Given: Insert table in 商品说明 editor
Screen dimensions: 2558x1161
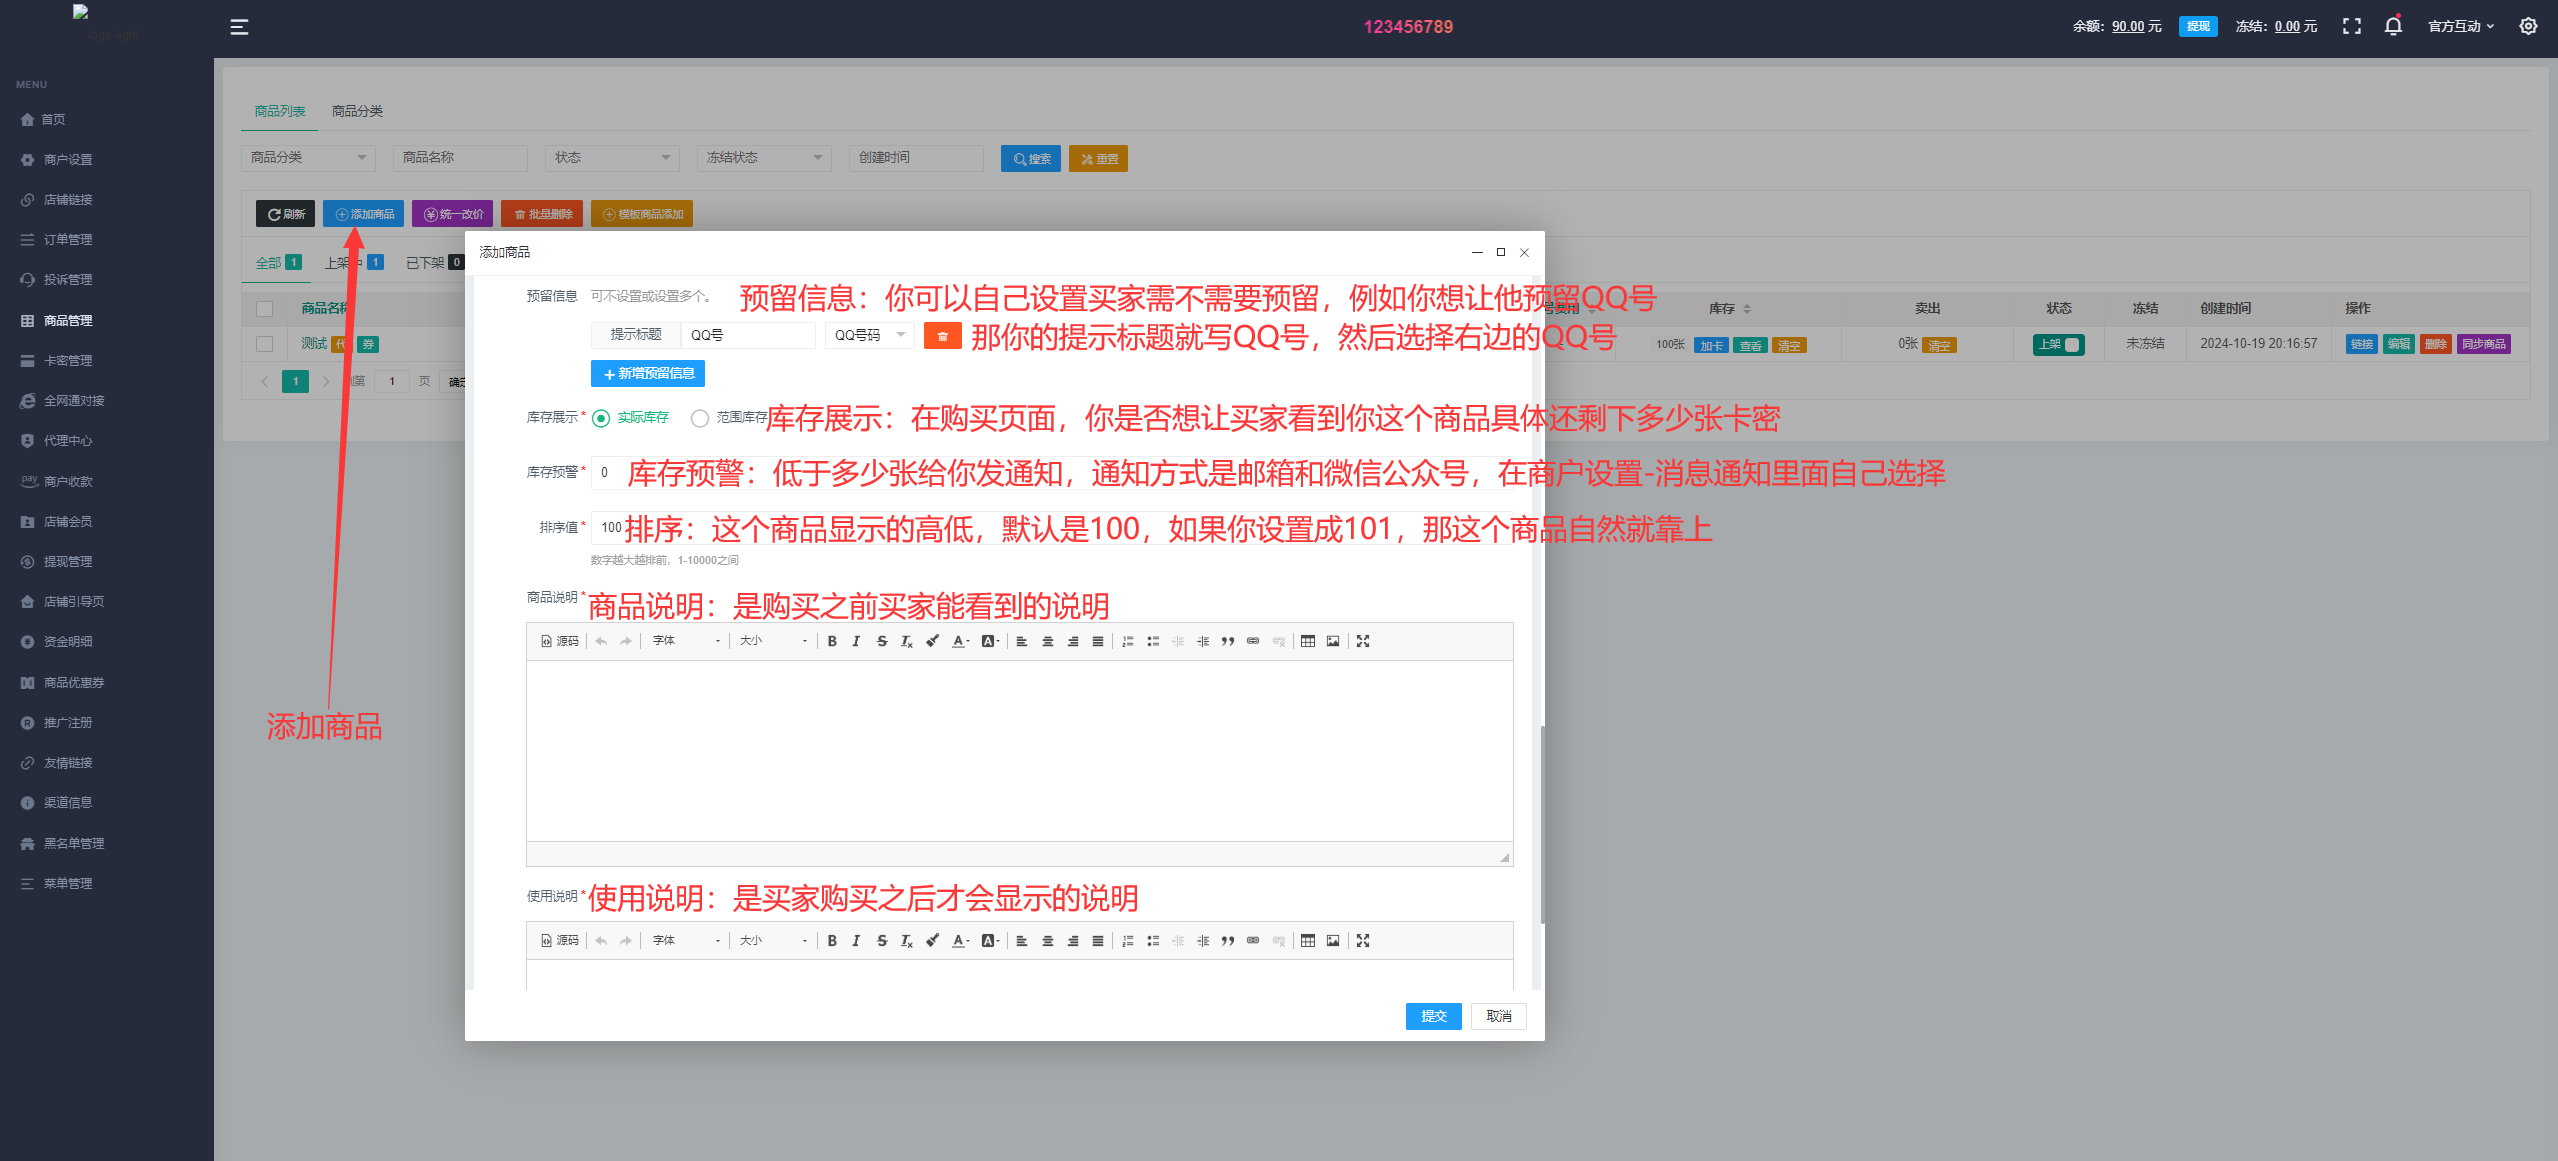Looking at the screenshot, I should (1308, 641).
